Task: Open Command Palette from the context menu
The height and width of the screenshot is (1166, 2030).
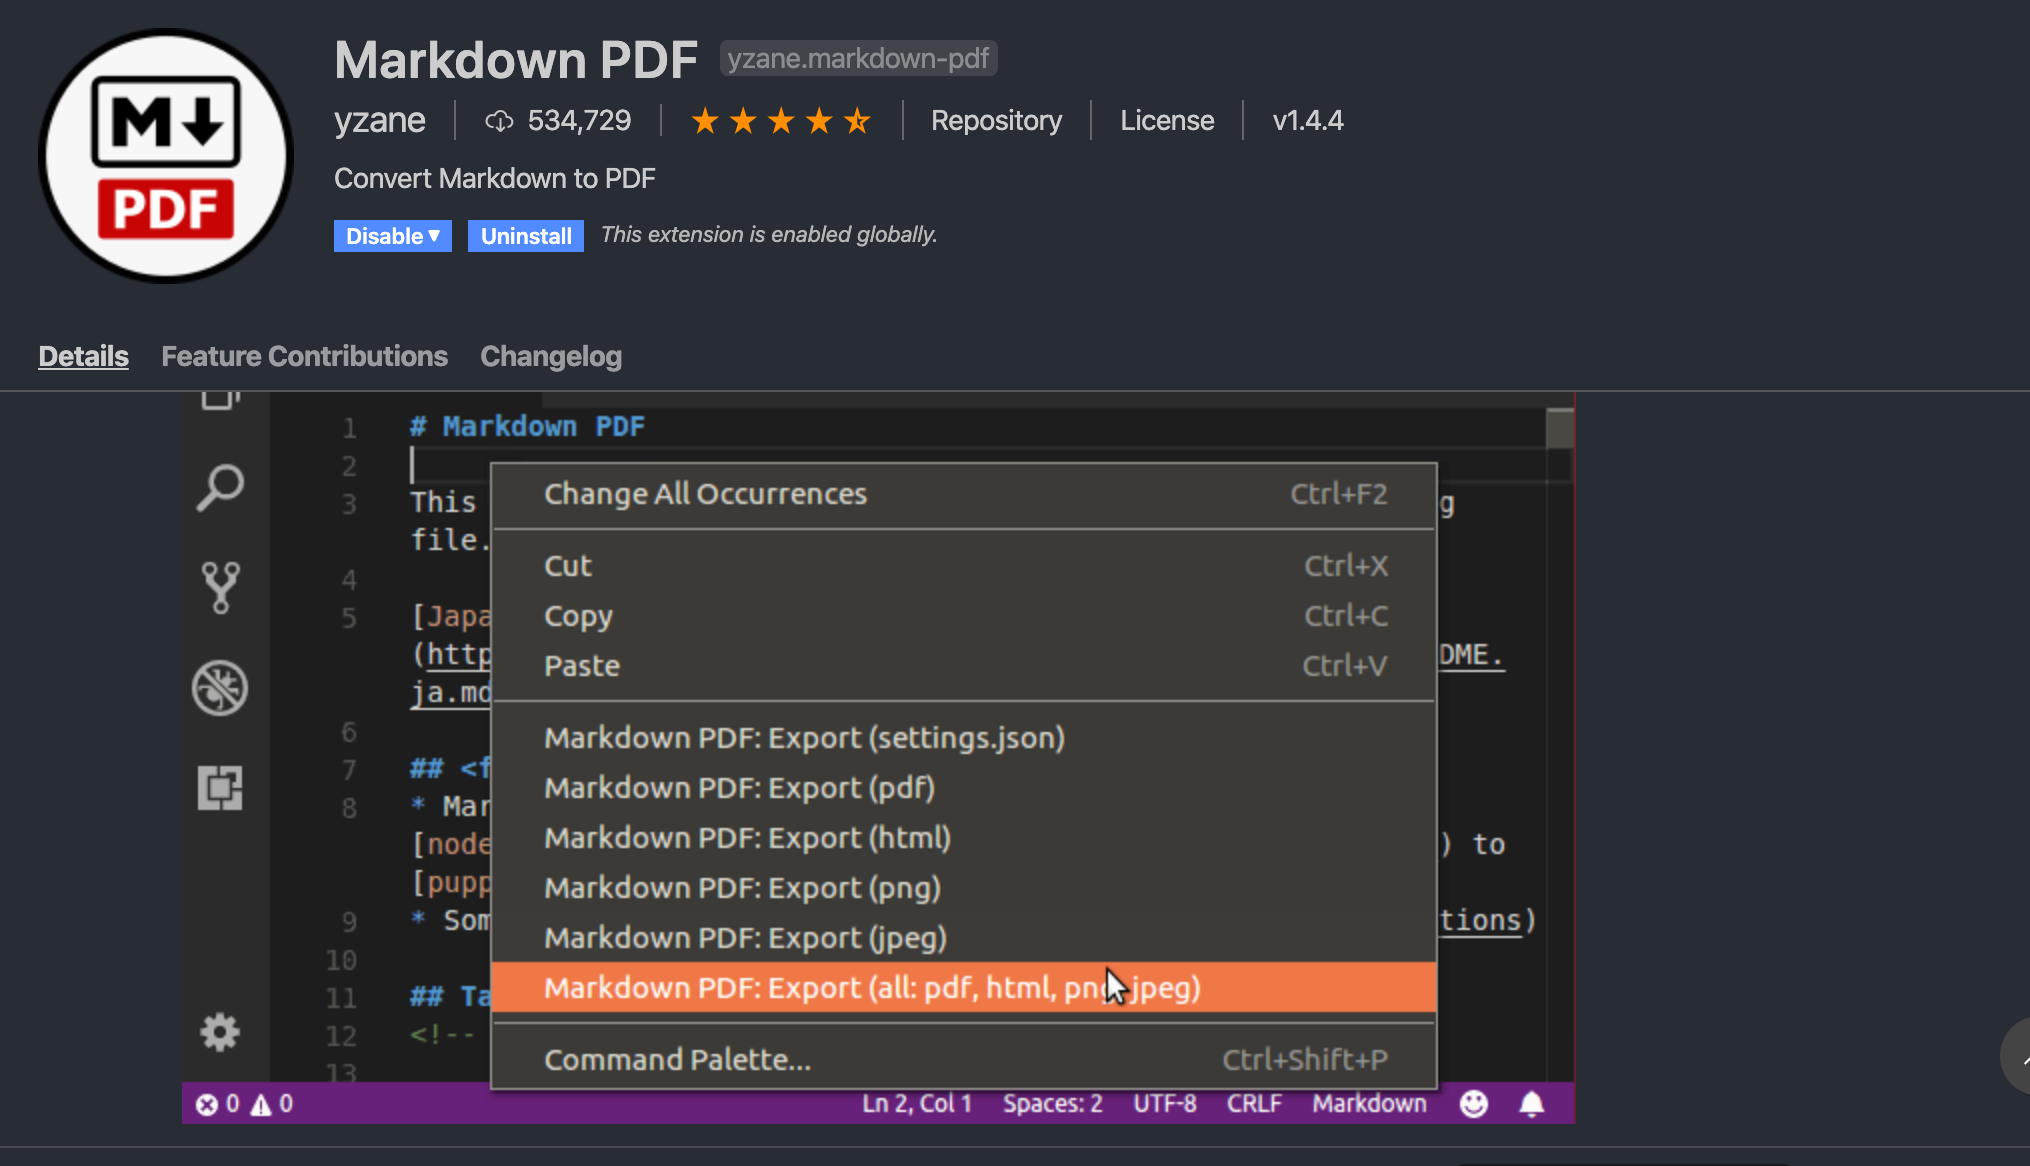Action: pyautogui.click(x=677, y=1059)
